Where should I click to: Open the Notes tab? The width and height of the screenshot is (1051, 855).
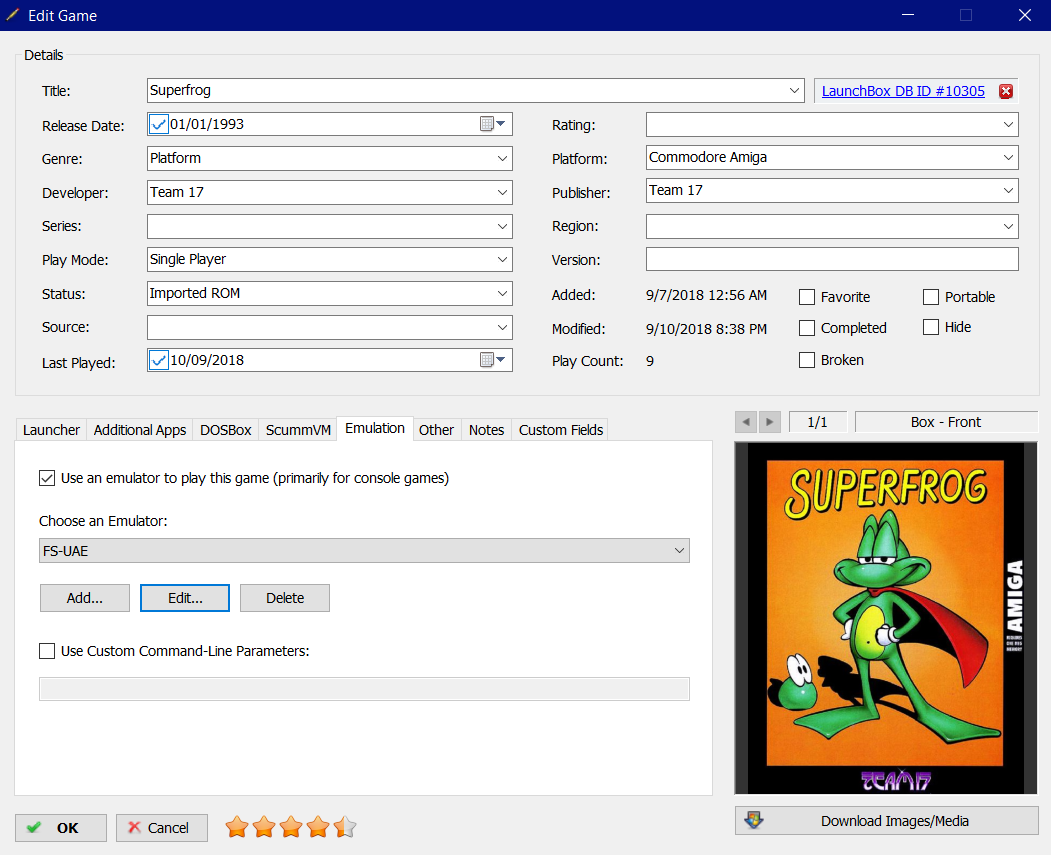[x=487, y=430]
